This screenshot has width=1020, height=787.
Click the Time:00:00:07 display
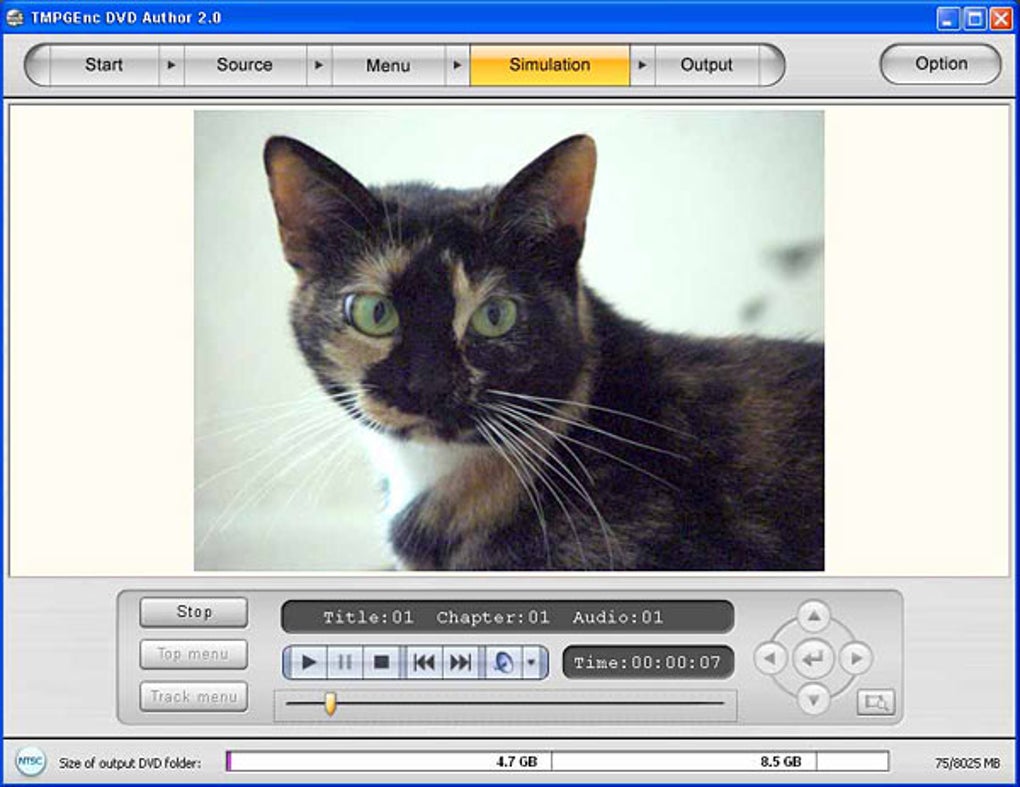[648, 663]
